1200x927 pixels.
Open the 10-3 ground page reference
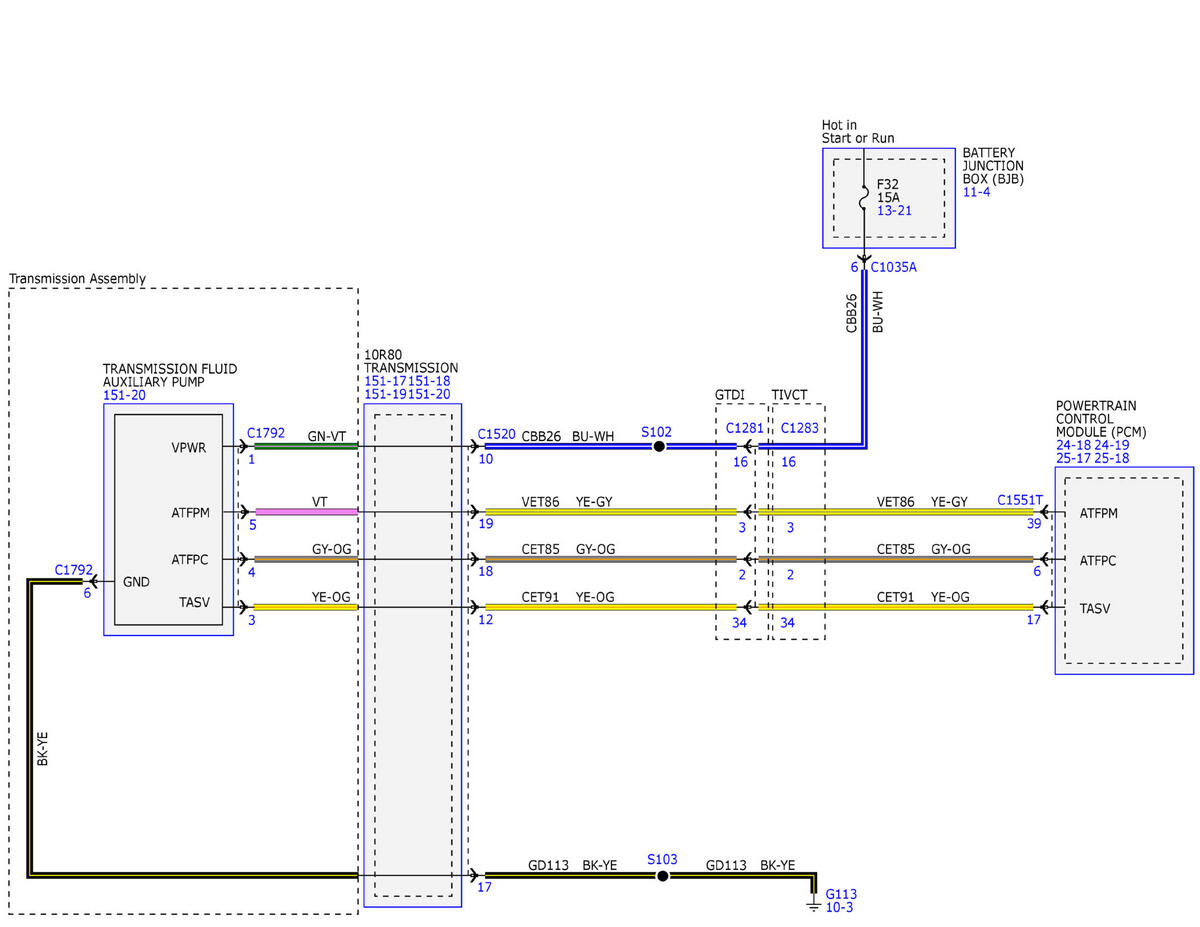point(839,907)
